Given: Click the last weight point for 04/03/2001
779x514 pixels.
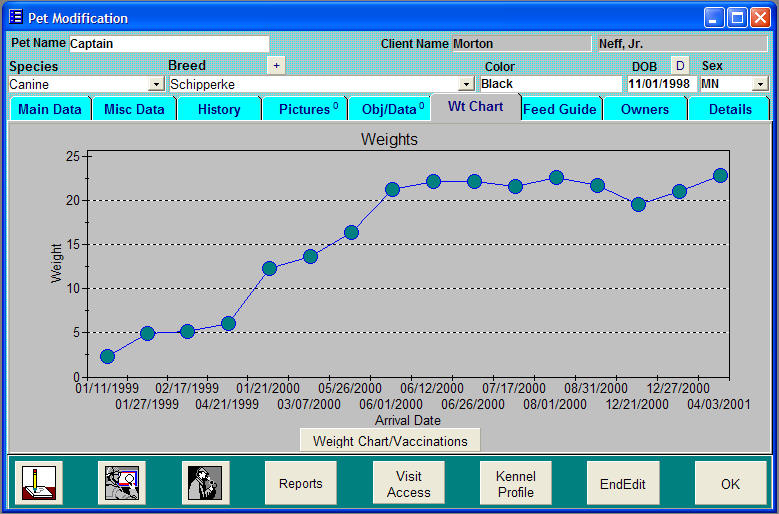Looking at the screenshot, I should pyautogui.click(x=719, y=175).
